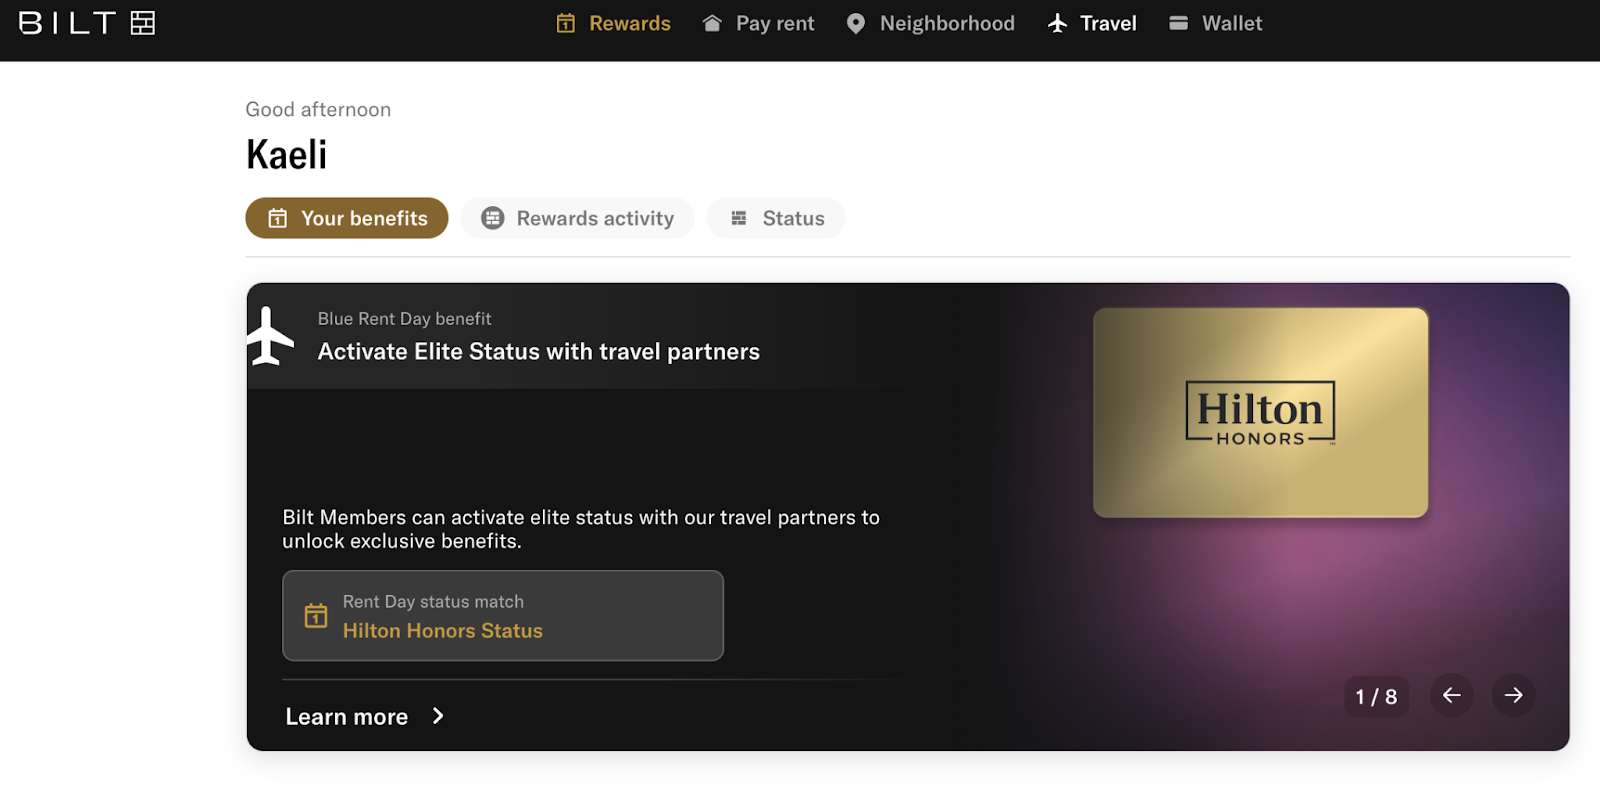
Task: Switch to the Status tab
Action: (776, 218)
